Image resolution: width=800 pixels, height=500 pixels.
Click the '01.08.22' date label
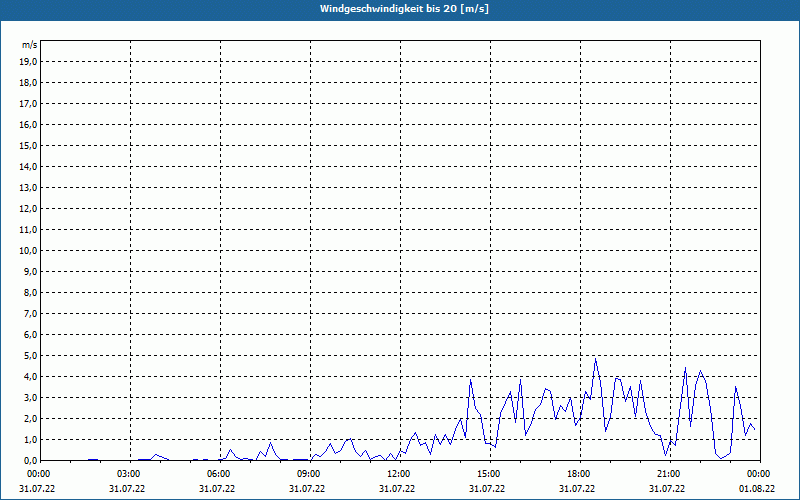[x=757, y=488]
